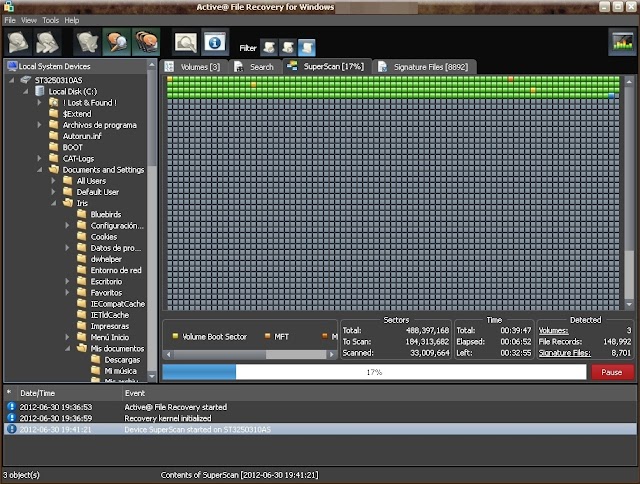Click the info icon on the 19:36:53 log row
Screen dimensions: 640x484
point(11,406)
